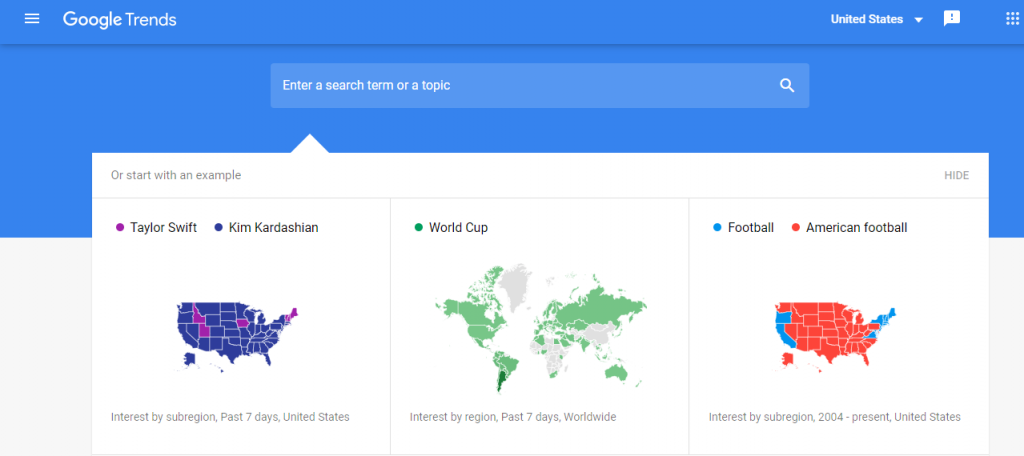
Task: Click the search magnifier icon
Action: coord(787,85)
